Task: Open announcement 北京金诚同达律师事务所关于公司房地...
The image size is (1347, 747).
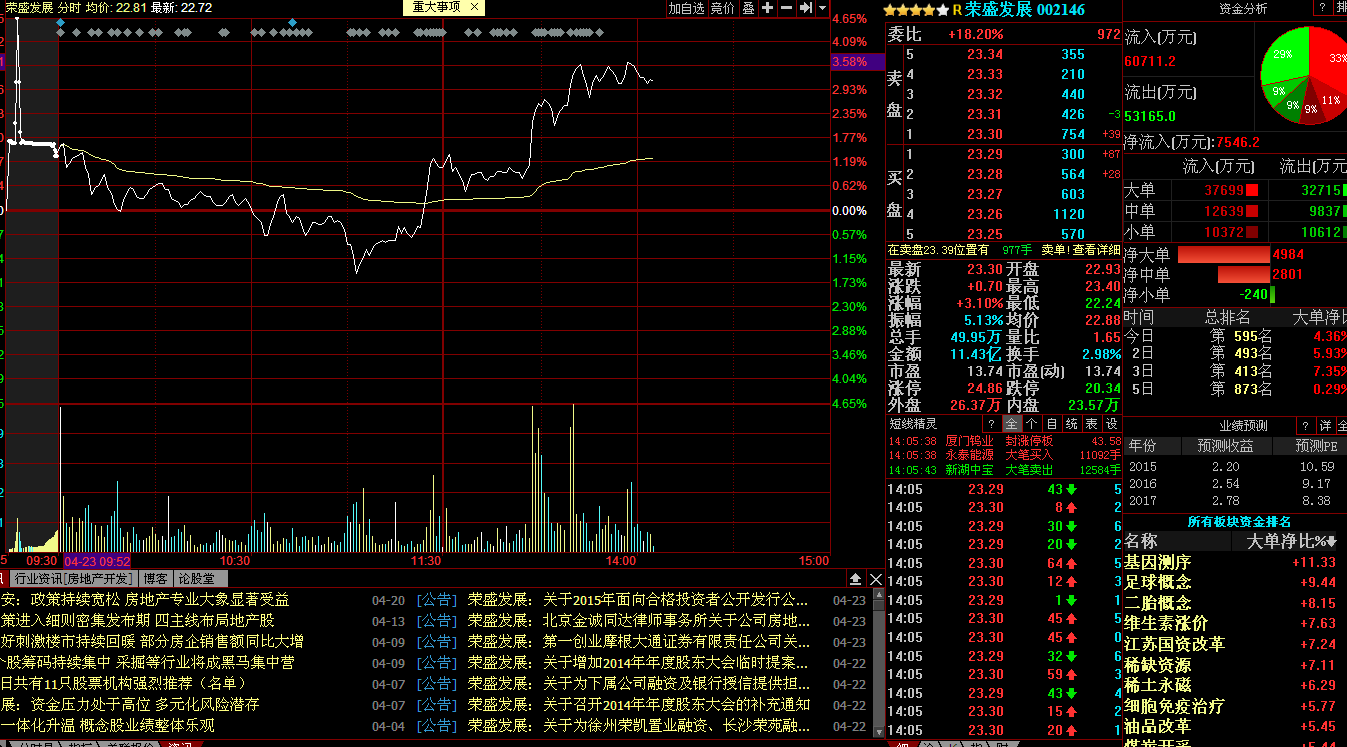Action: point(676,621)
